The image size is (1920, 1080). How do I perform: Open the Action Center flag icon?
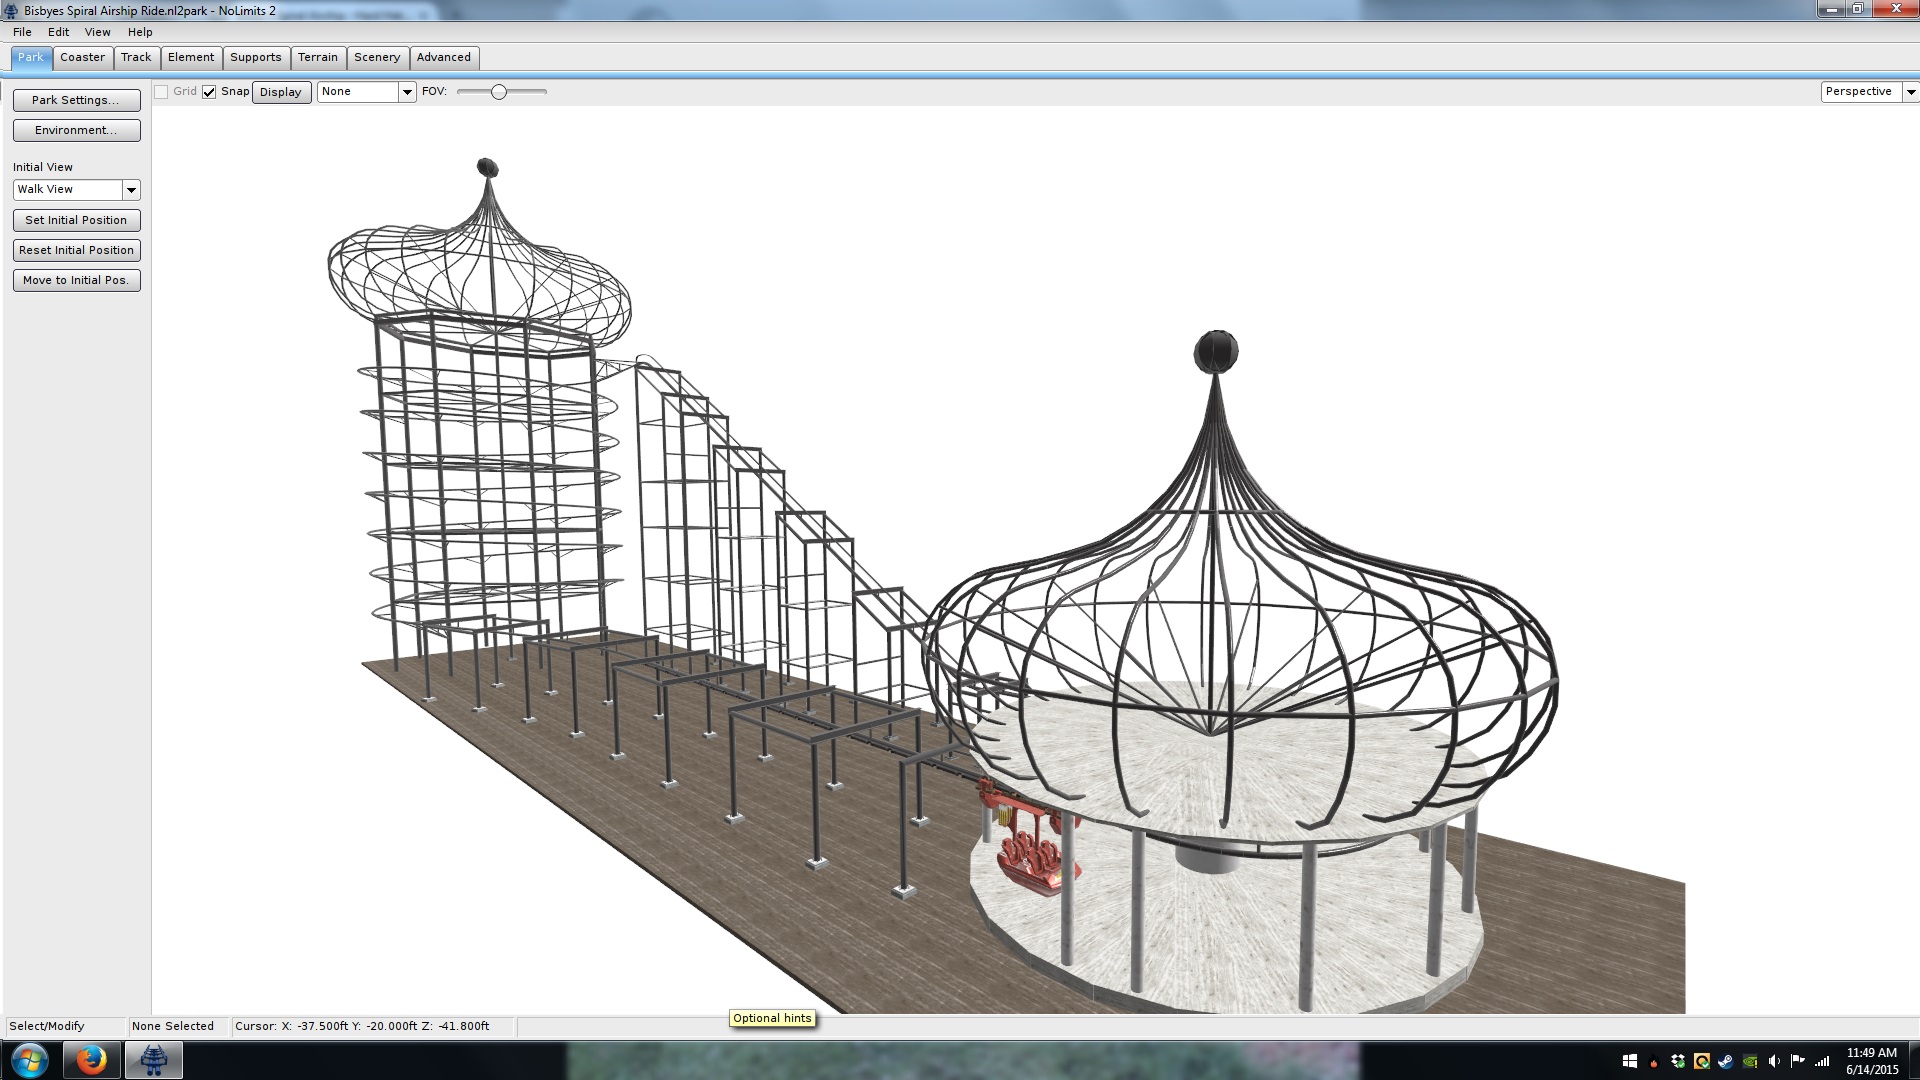[x=1798, y=1061]
